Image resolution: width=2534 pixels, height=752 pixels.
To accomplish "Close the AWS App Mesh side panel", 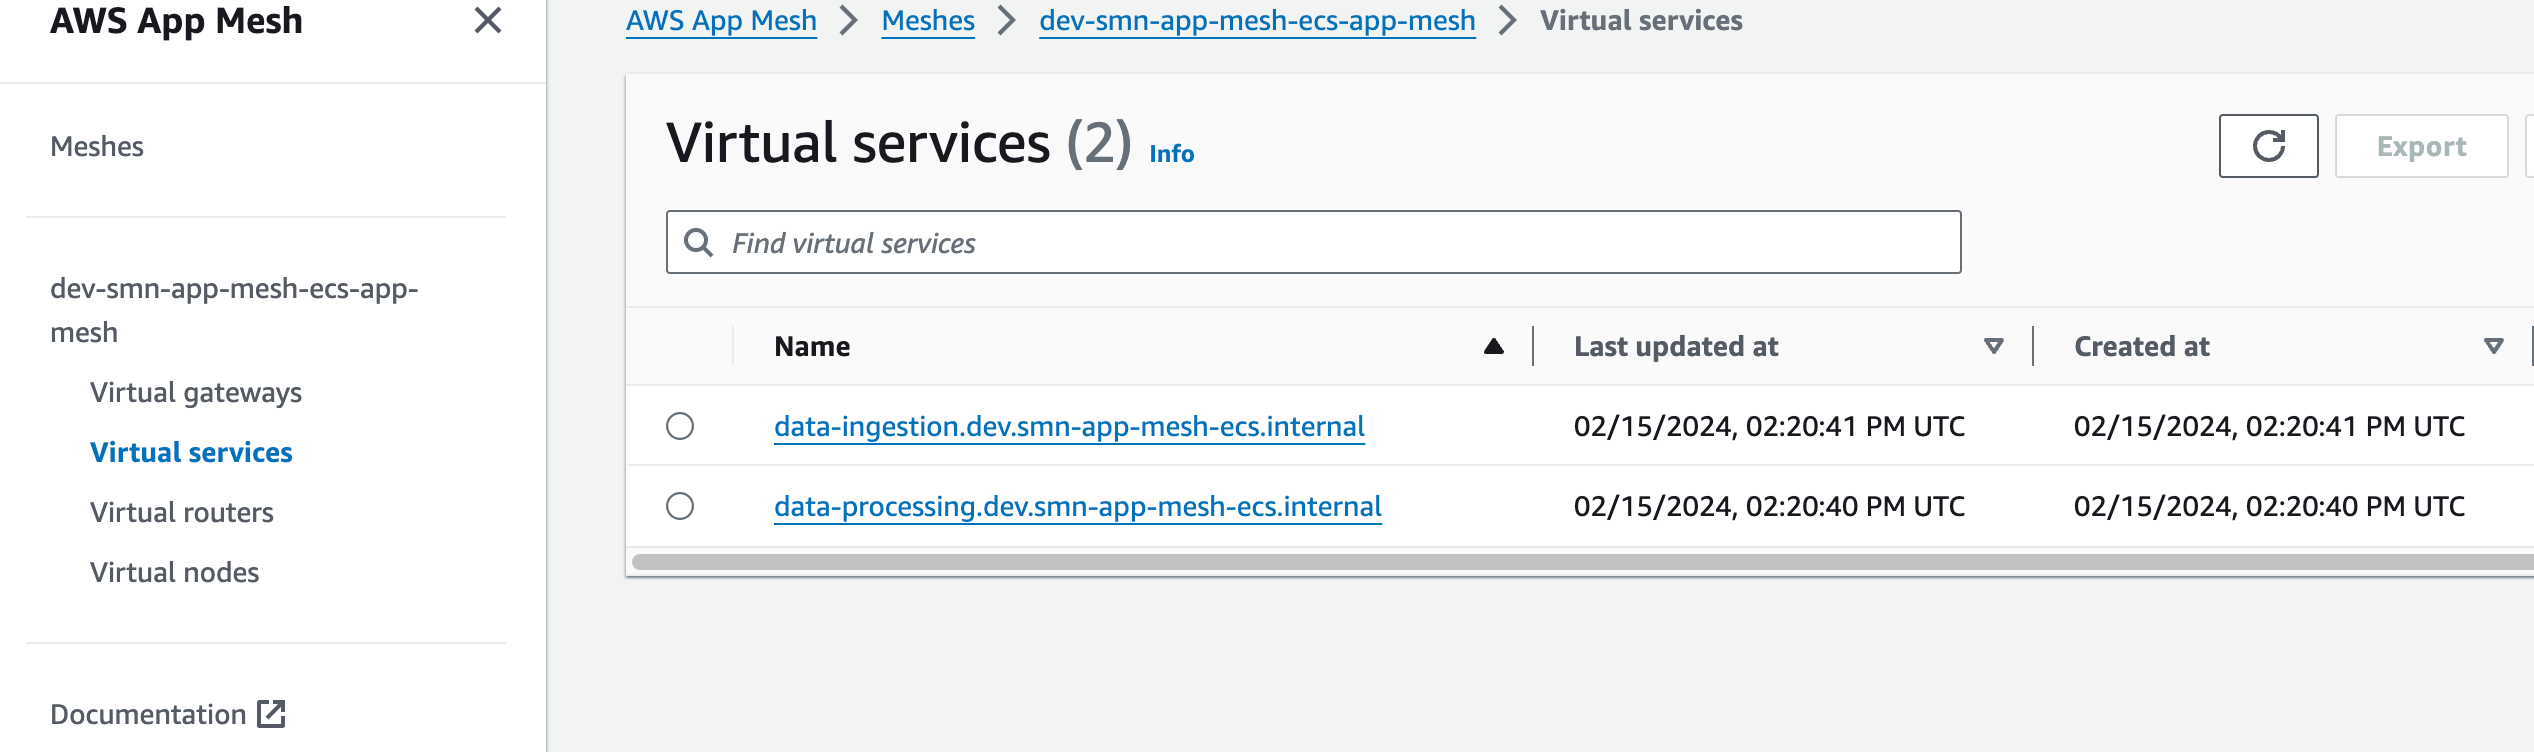I will pyautogui.click(x=487, y=20).
